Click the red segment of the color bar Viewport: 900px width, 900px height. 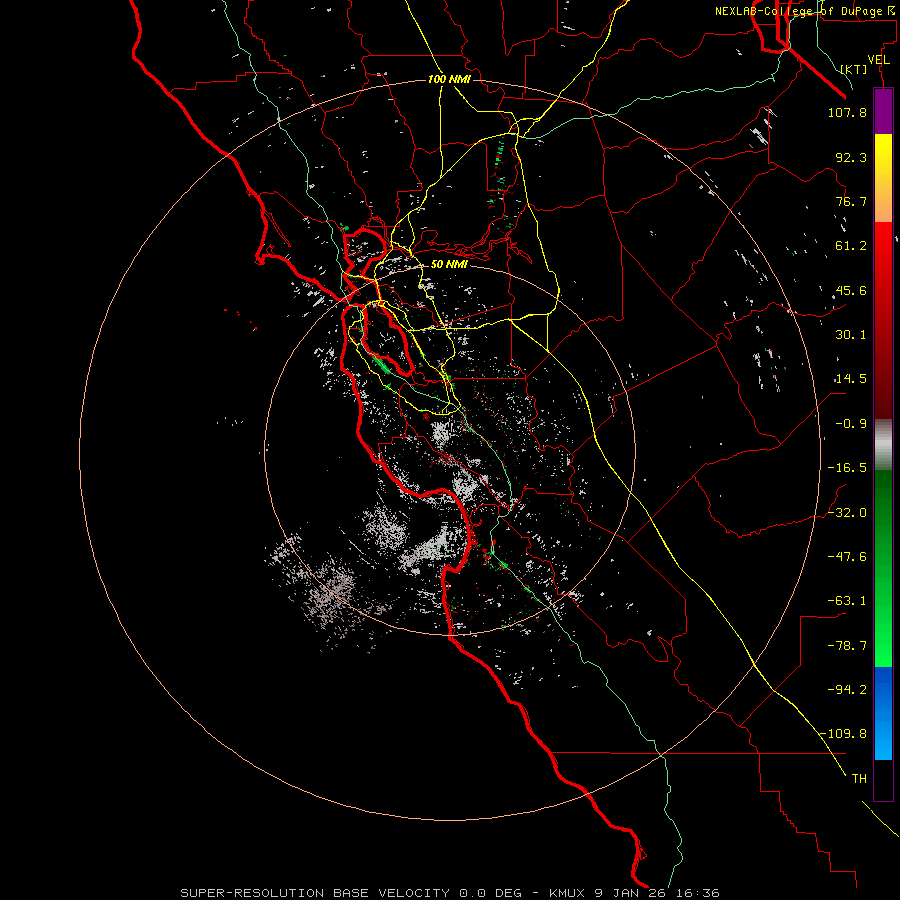click(x=883, y=320)
